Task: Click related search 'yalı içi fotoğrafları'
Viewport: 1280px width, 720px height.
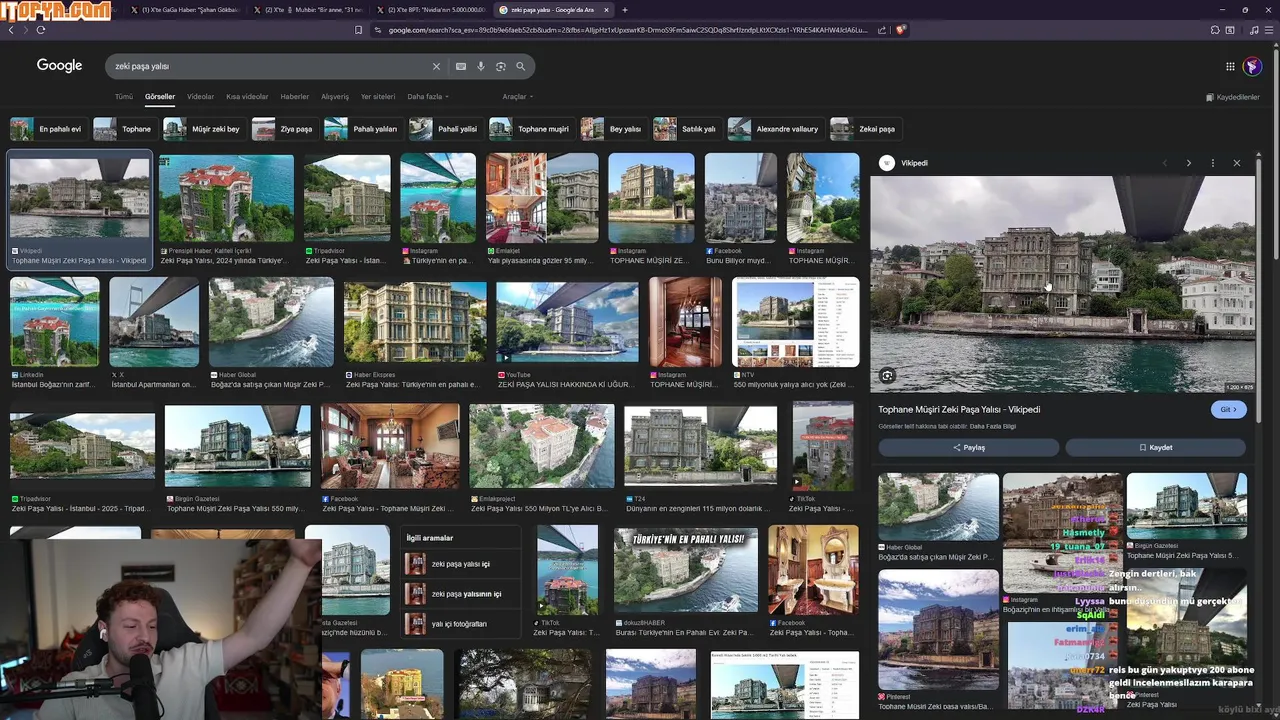Action: coord(460,624)
